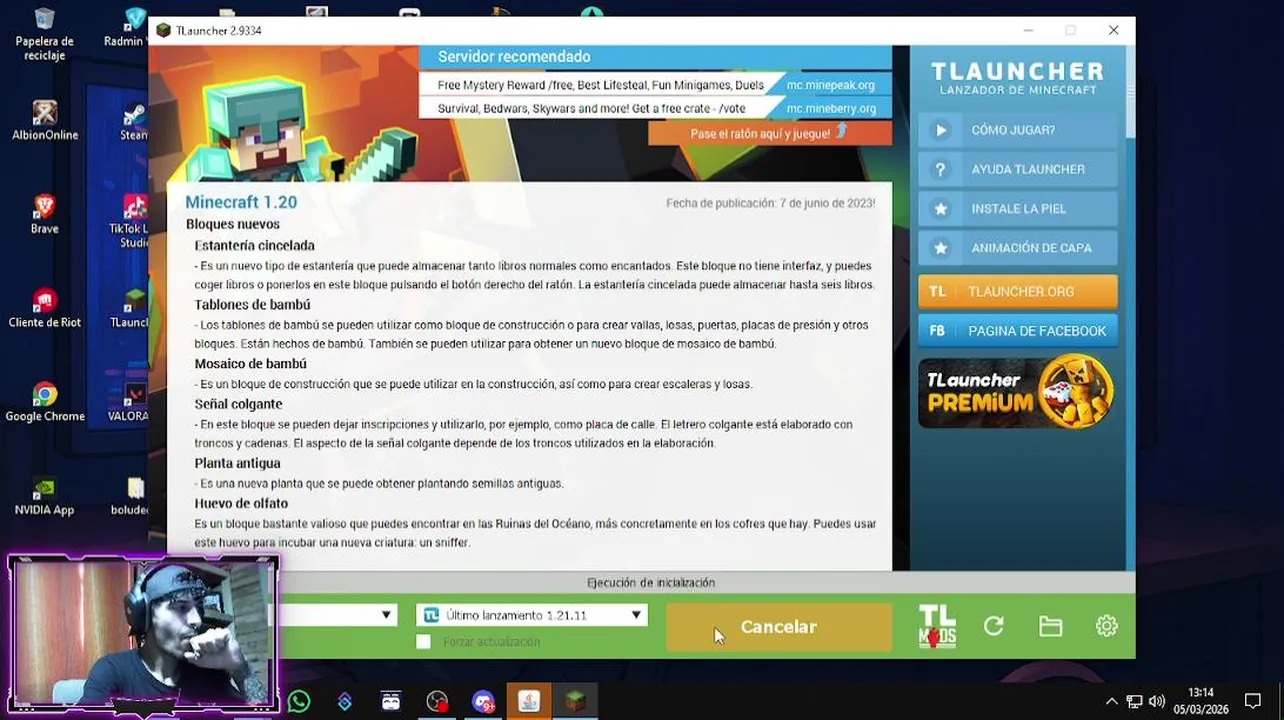Image resolution: width=1284 pixels, height=720 pixels.
Task: Open Google Chrome desktop shortcut
Action: tap(44, 402)
